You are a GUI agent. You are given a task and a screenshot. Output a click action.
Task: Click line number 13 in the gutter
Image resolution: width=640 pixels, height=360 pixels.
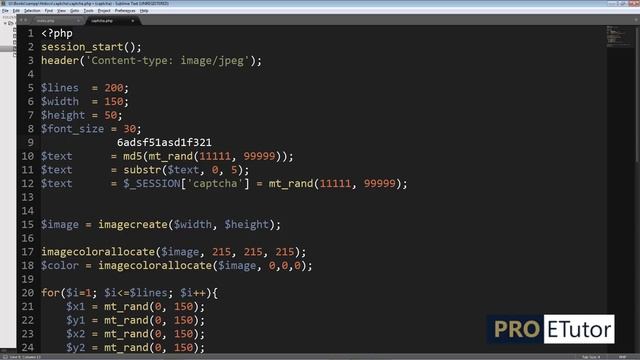tap(27, 197)
